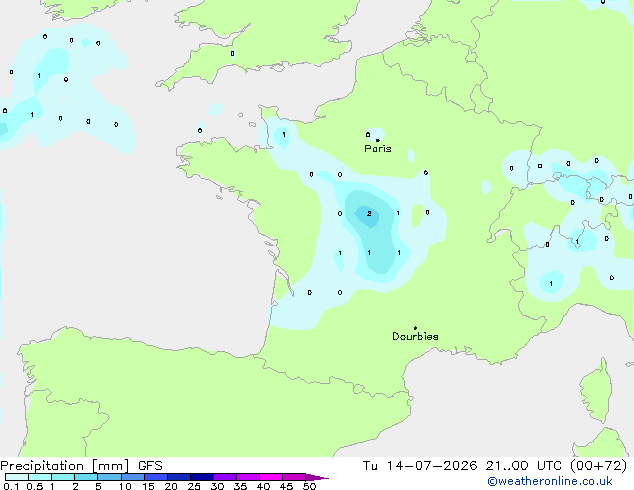Viewport: 634px width, 490px height.
Task: Click the "(00+72)" forecast offset text
Action: tap(598, 466)
